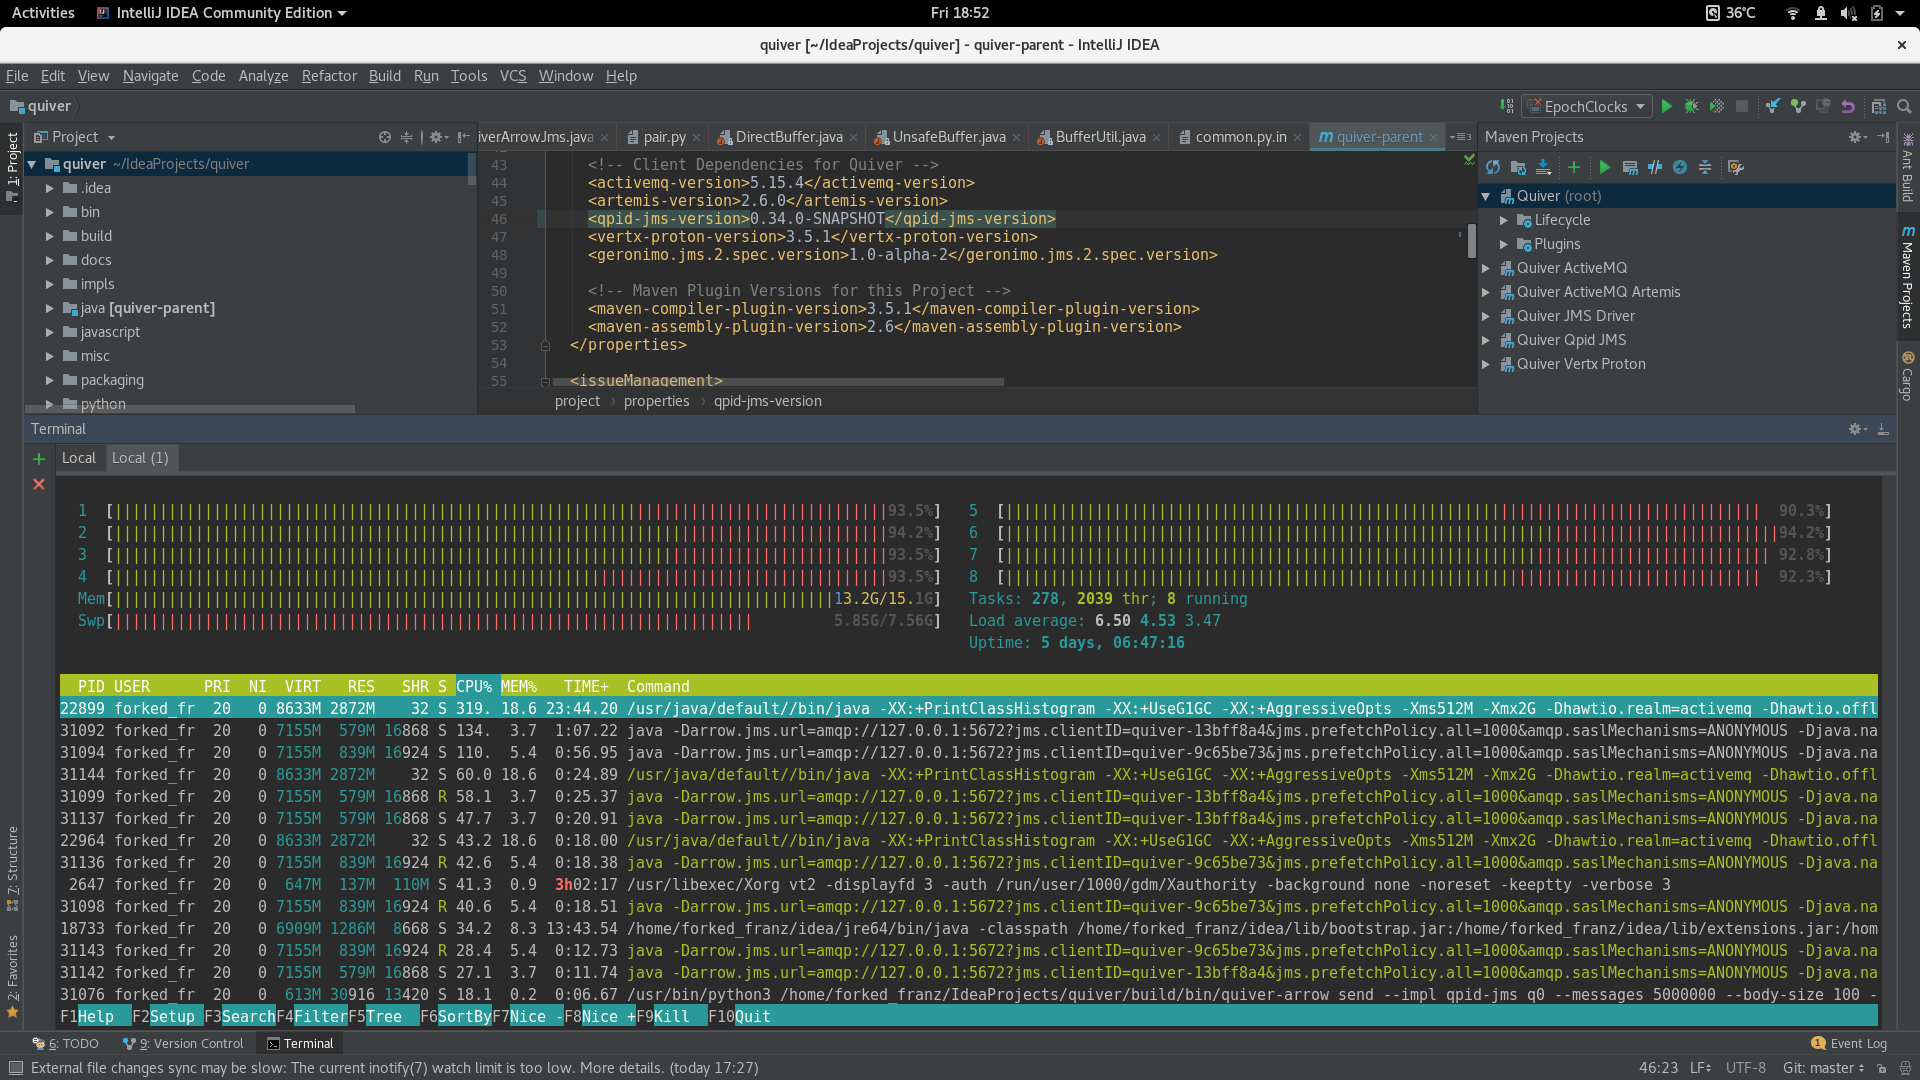Image resolution: width=1920 pixels, height=1080 pixels.
Task: Reimport all Maven projects
Action: point(1493,167)
